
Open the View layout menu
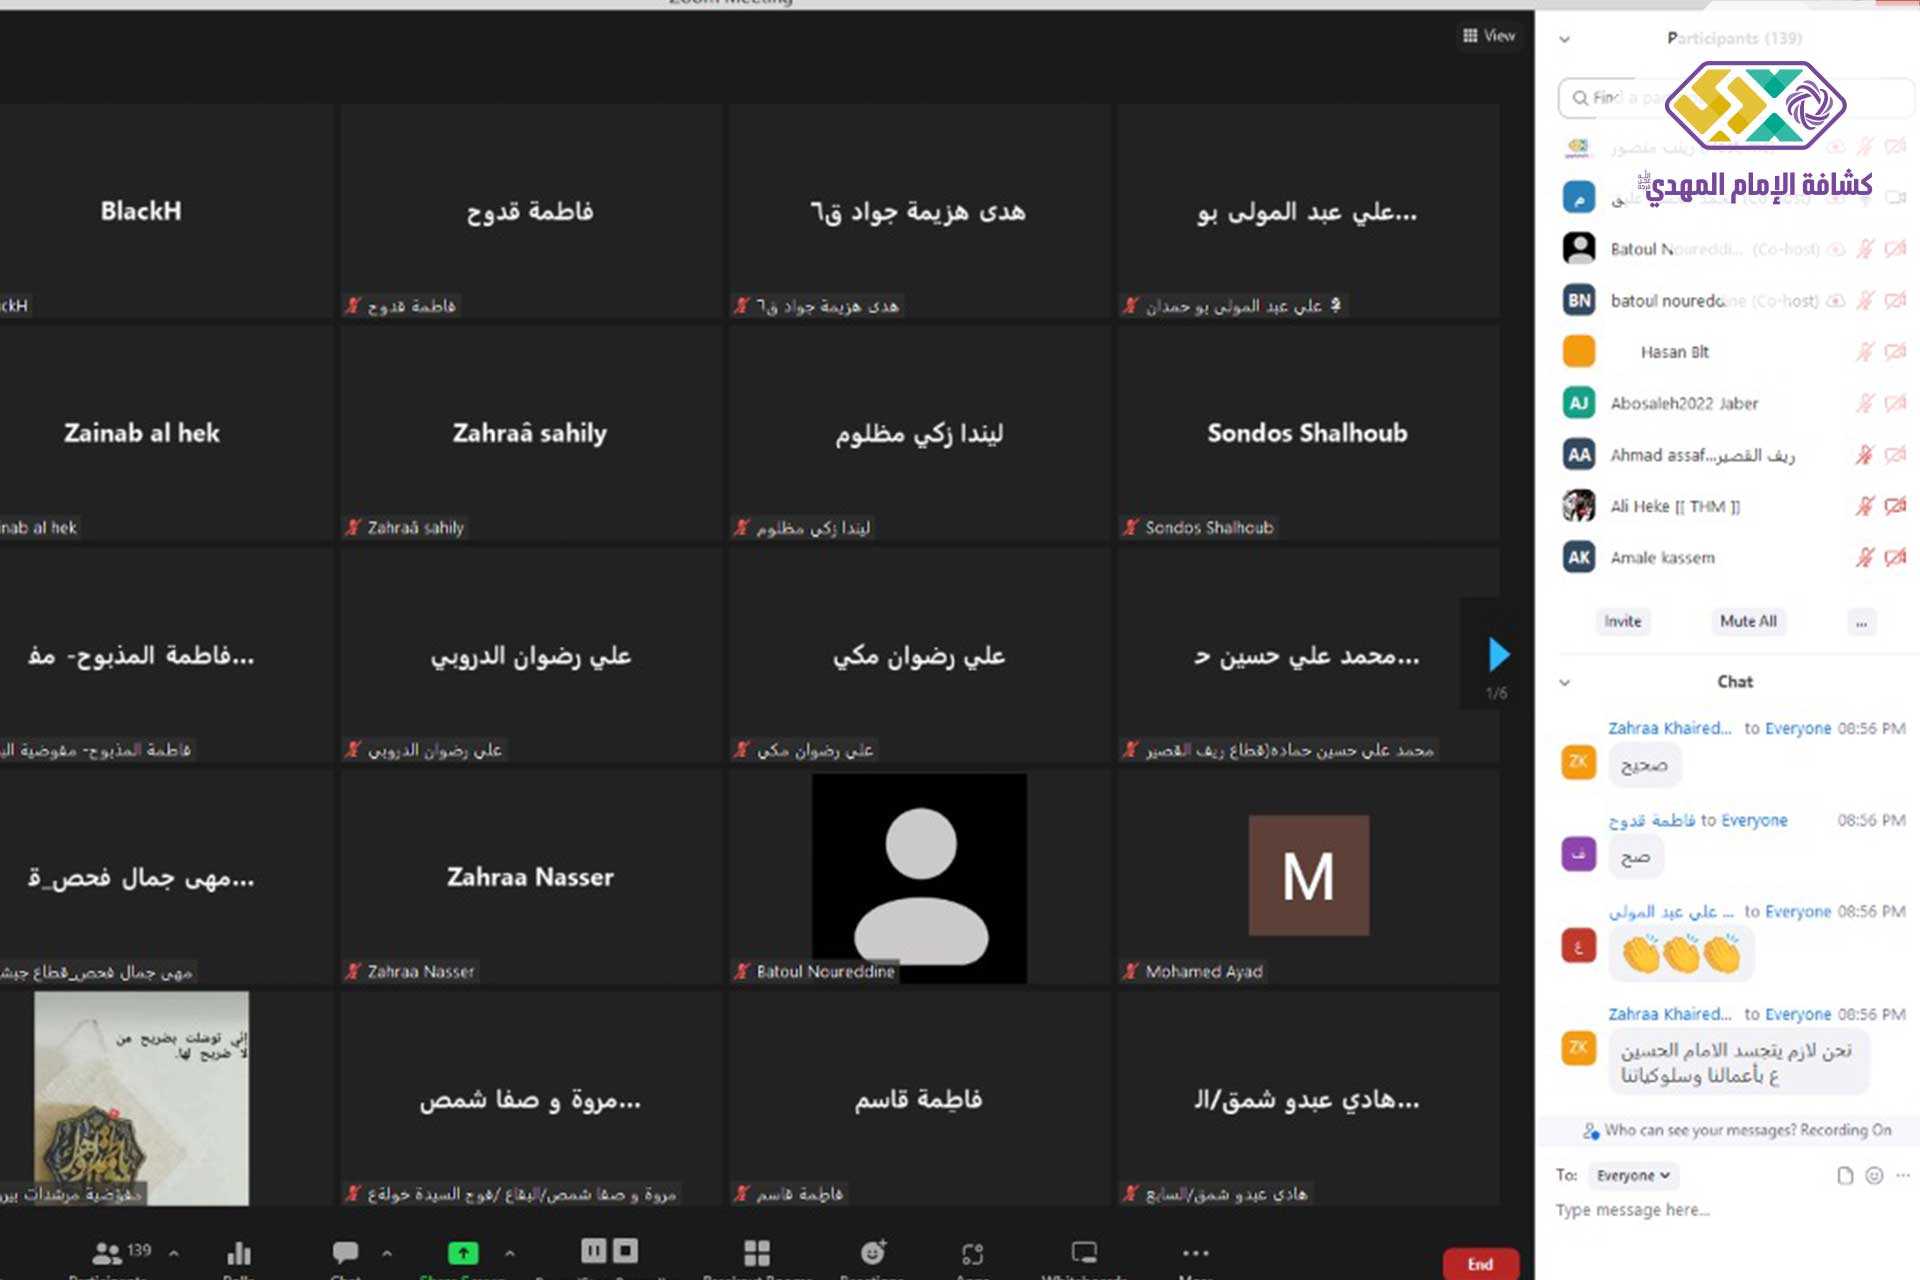click(1489, 36)
